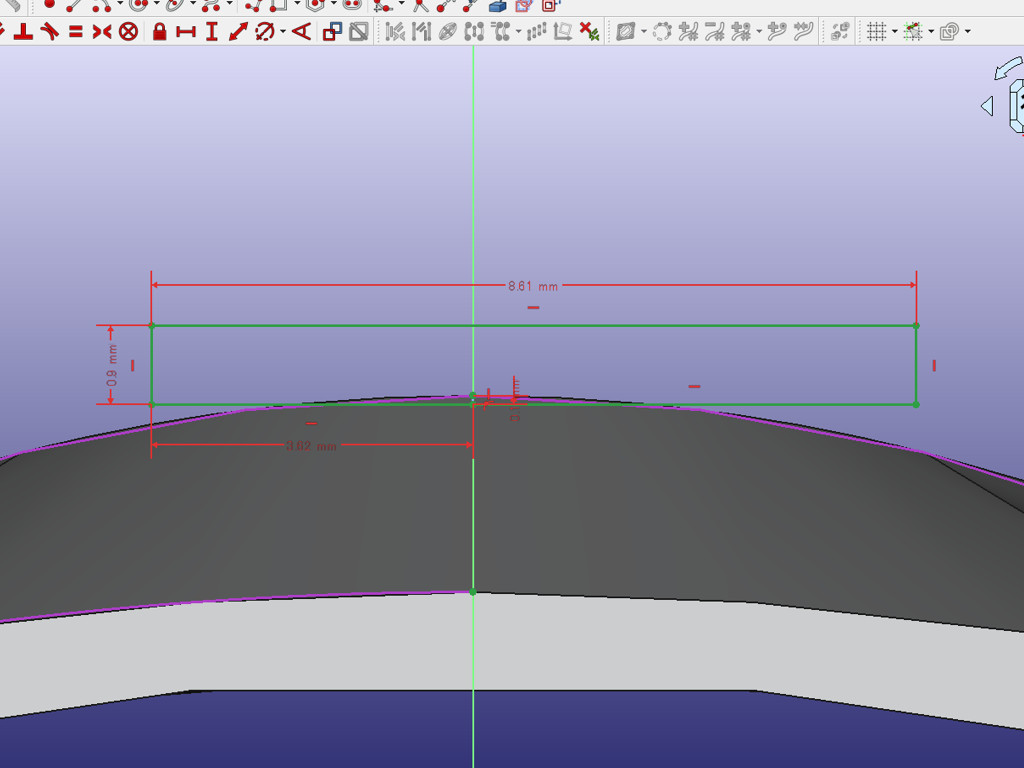
Task: Select the equal constraint icon
Action: point(75,32)
